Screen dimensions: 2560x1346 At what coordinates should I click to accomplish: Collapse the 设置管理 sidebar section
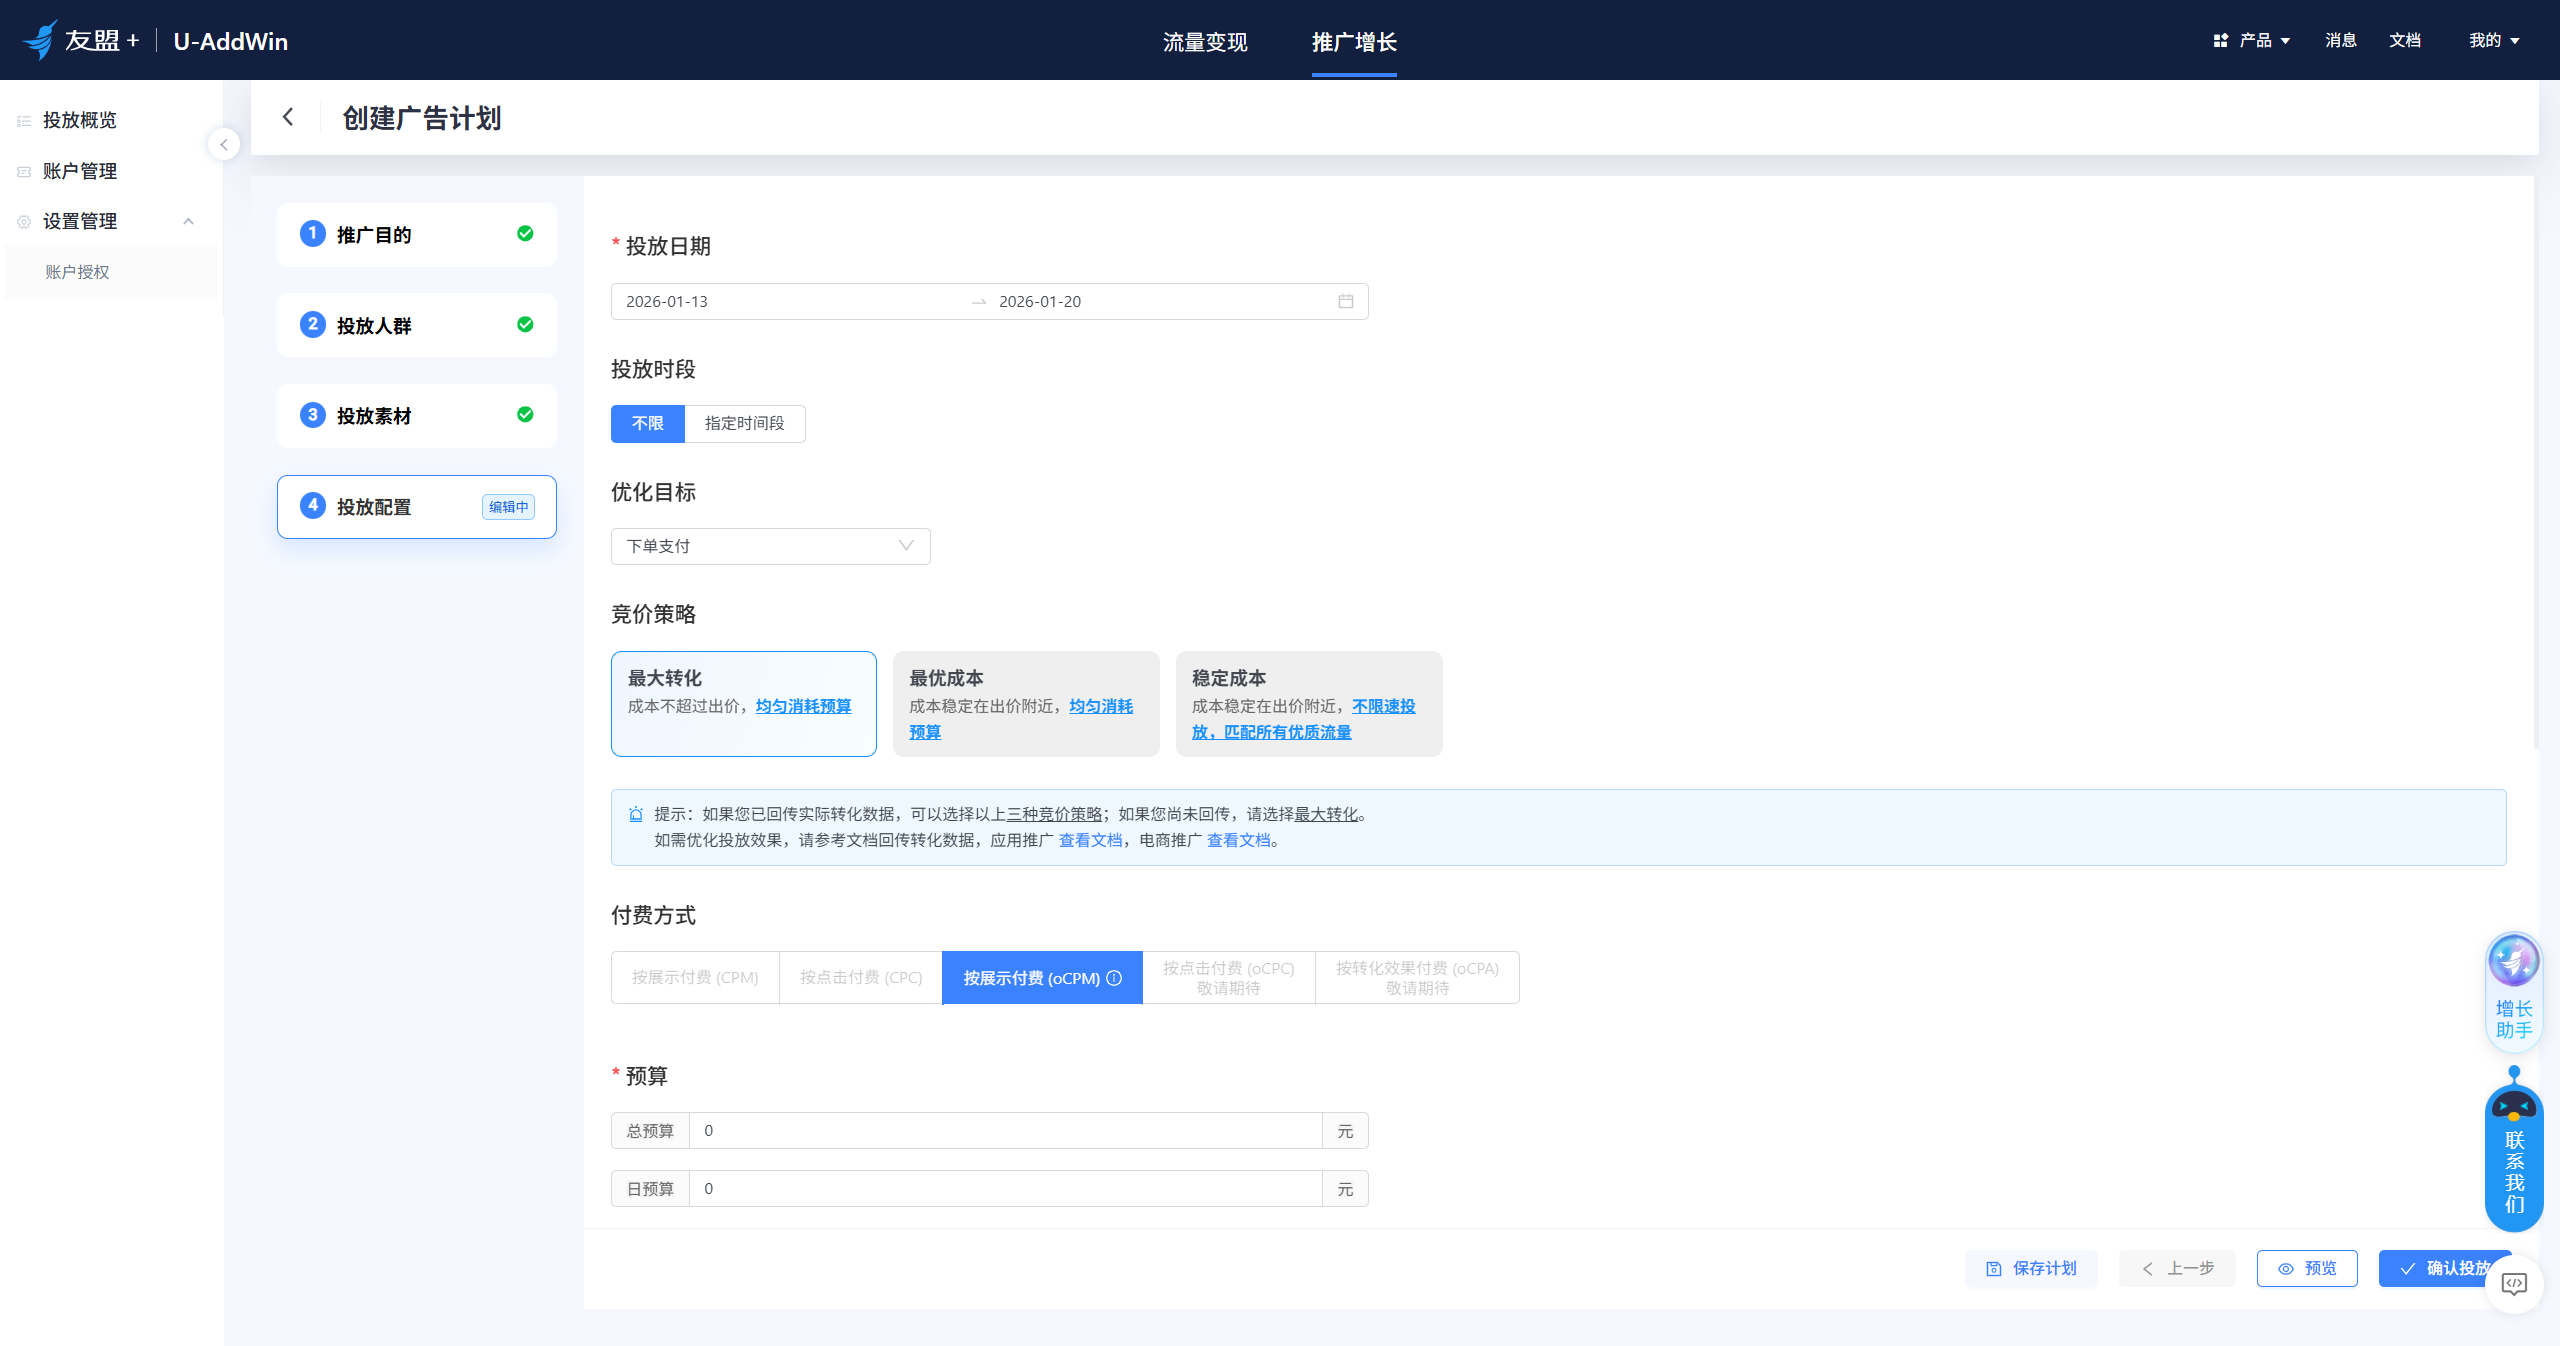tap(188, 222)
